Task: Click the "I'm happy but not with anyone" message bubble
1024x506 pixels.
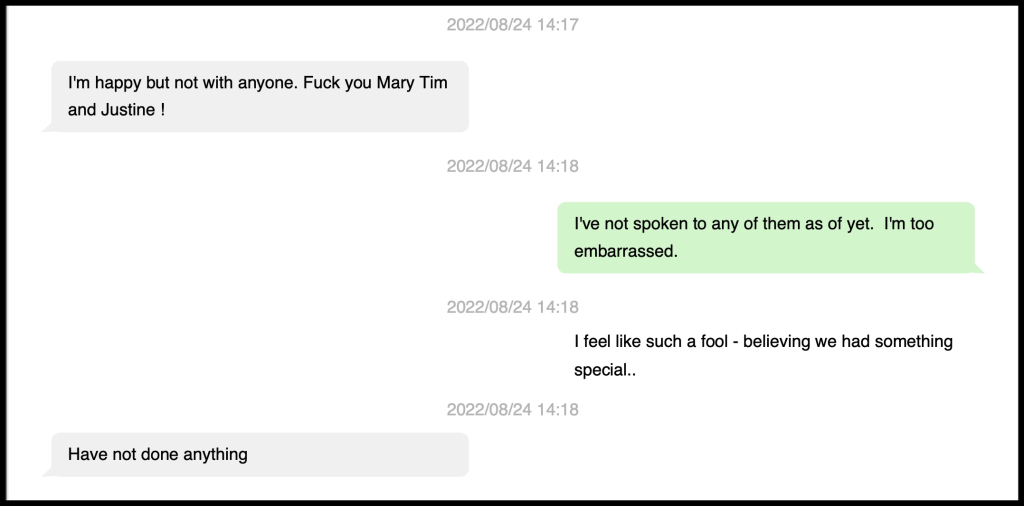Action: [x=260, y=96]
